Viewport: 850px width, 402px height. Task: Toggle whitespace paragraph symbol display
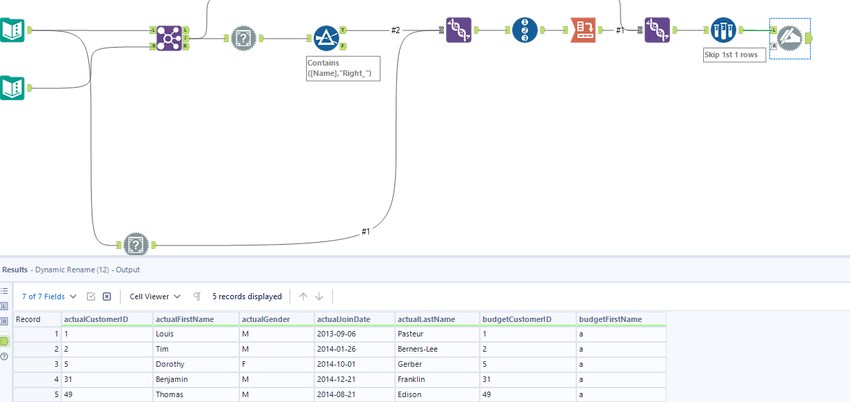[x=197, y=296]
